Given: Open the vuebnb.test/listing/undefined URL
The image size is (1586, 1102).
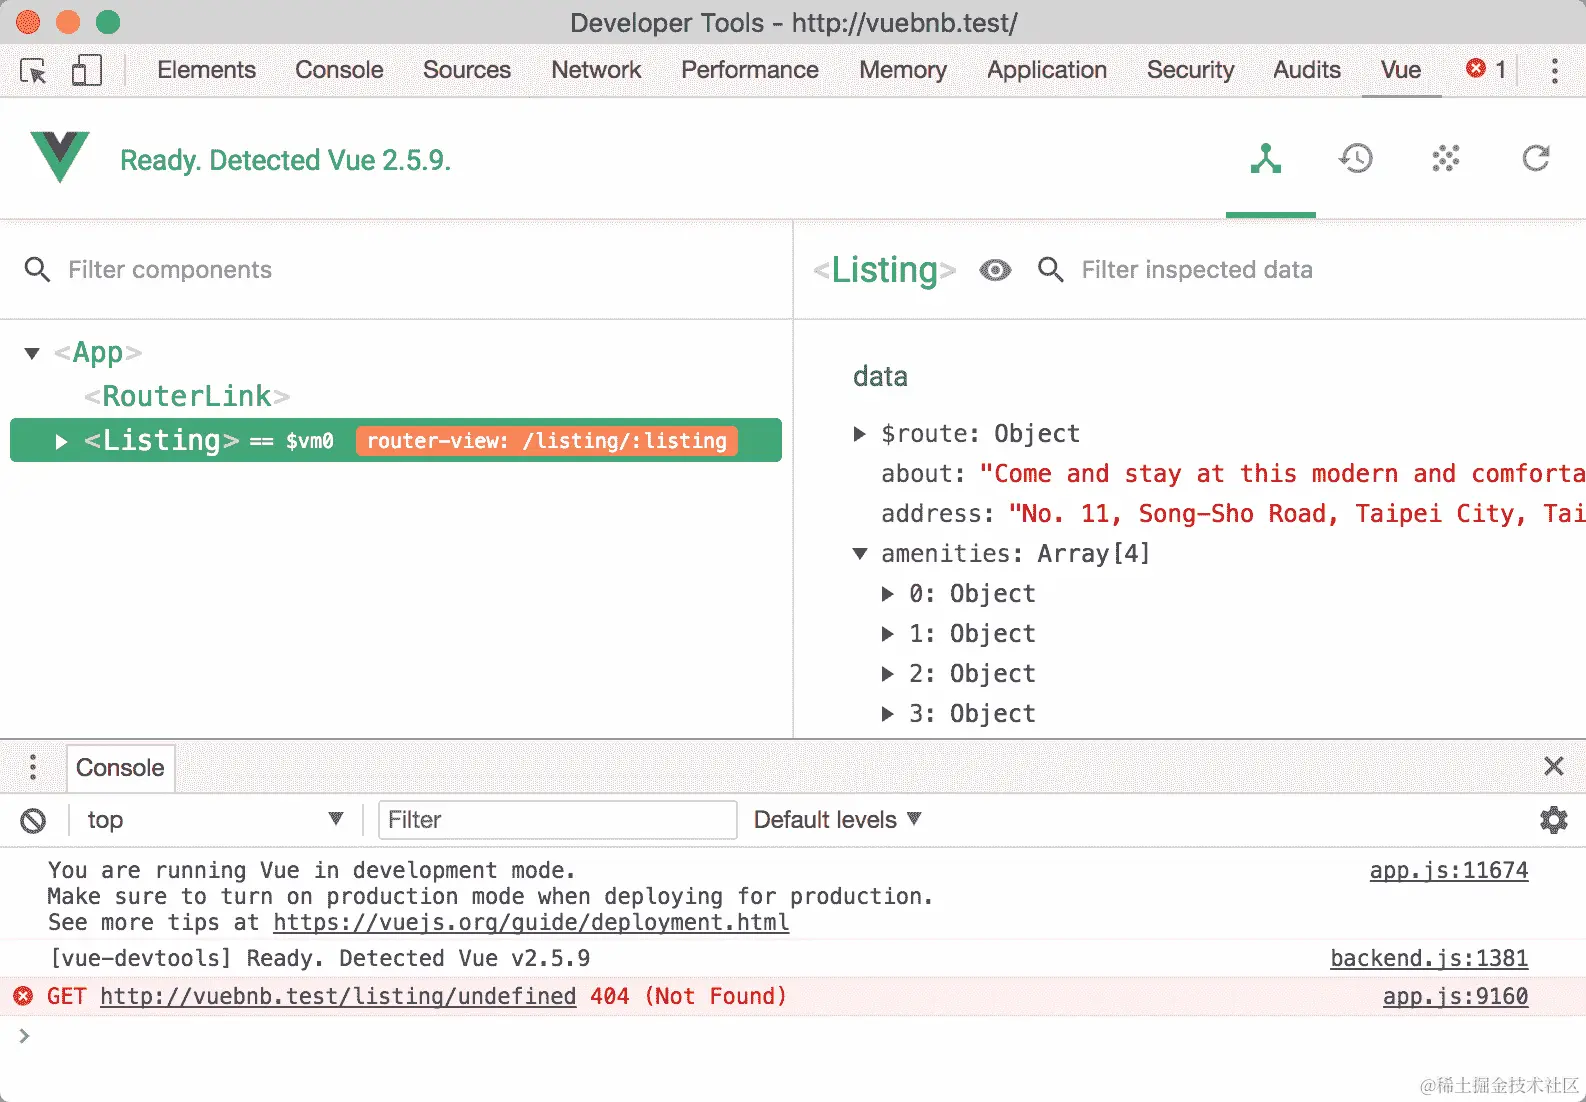Looking at the screenshot, I should [338, 996].
